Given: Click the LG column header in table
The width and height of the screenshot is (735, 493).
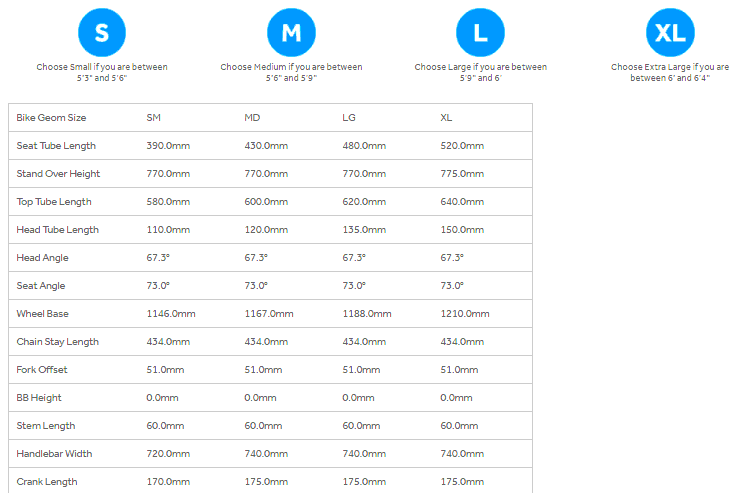Looking at the screenshot, I should point(351,118).
